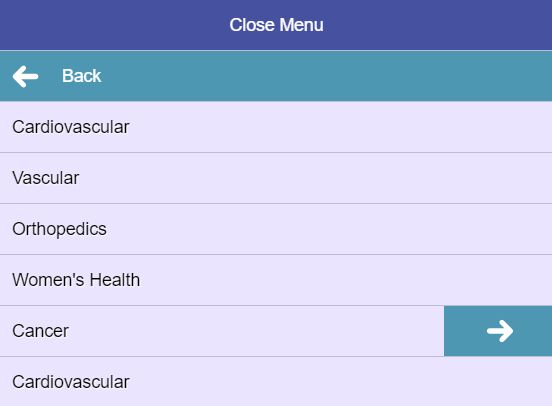
Task: Click the right arrow icon beside Cancer
Action: click(500, 331)
